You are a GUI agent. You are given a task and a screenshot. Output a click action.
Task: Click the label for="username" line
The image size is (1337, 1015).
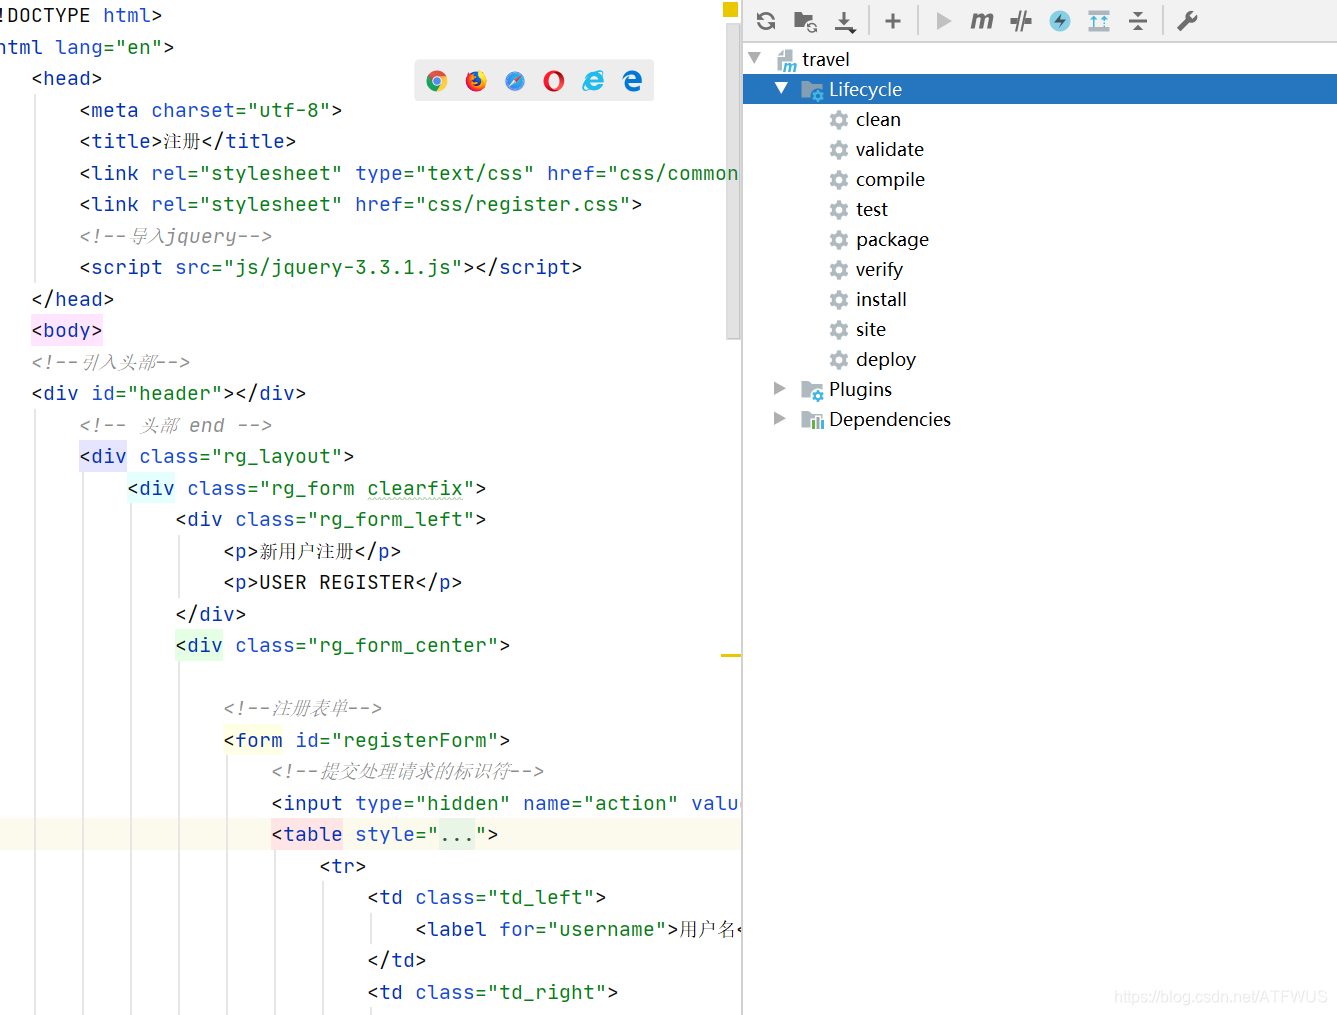[578, 929]
